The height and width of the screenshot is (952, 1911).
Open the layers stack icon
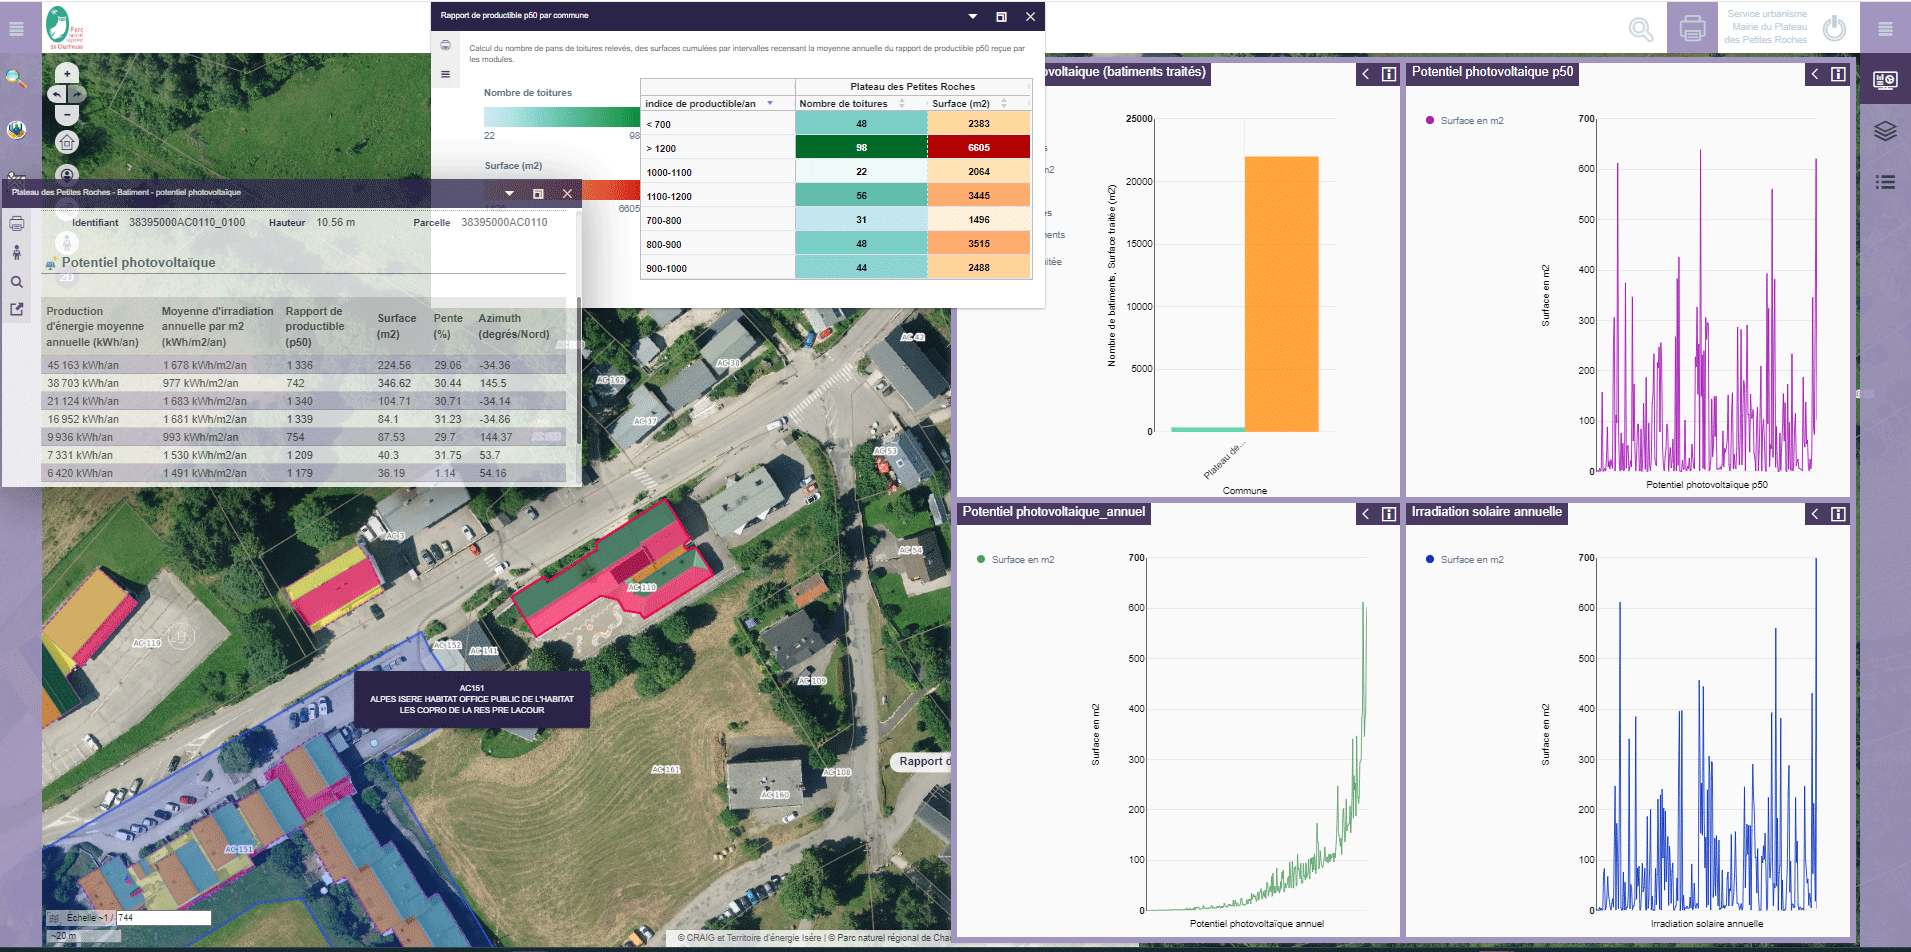[1885, 131]
